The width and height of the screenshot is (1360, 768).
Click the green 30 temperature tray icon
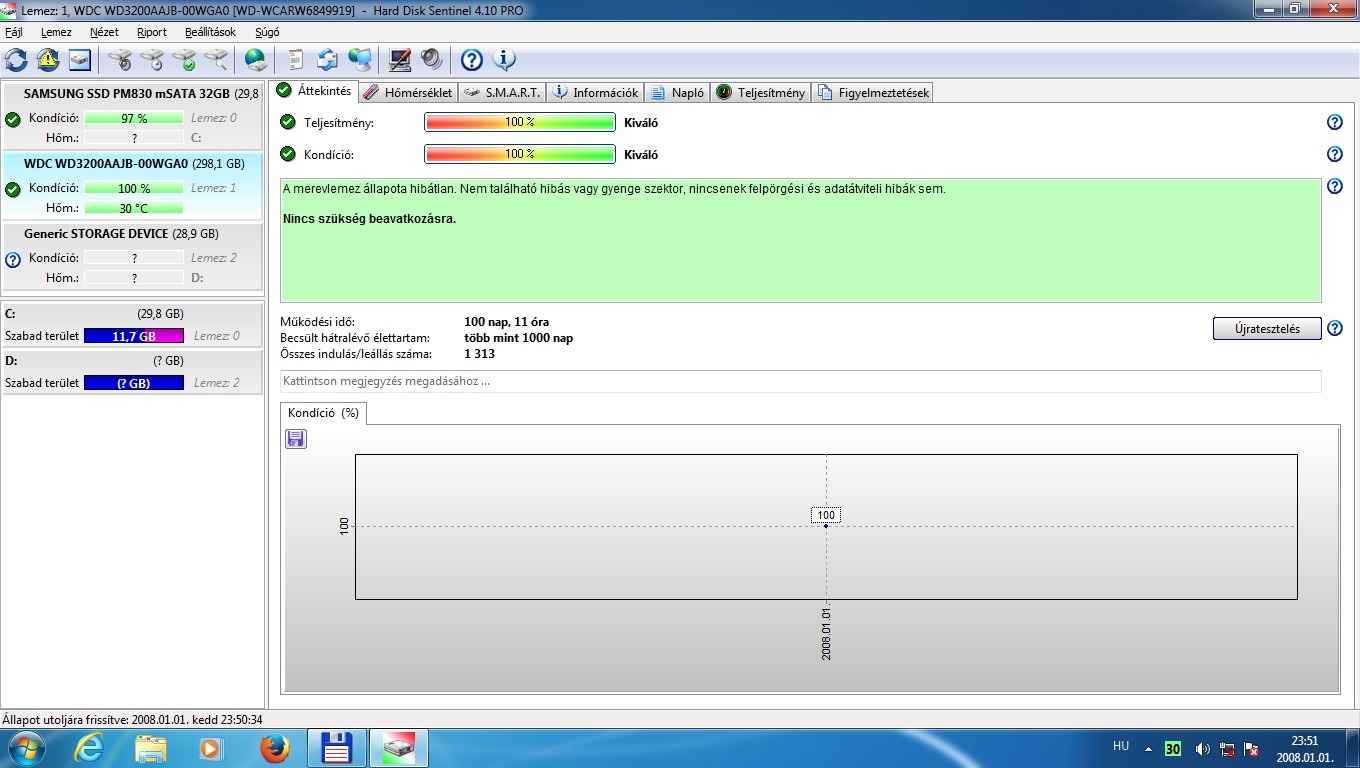point(1173,748)
